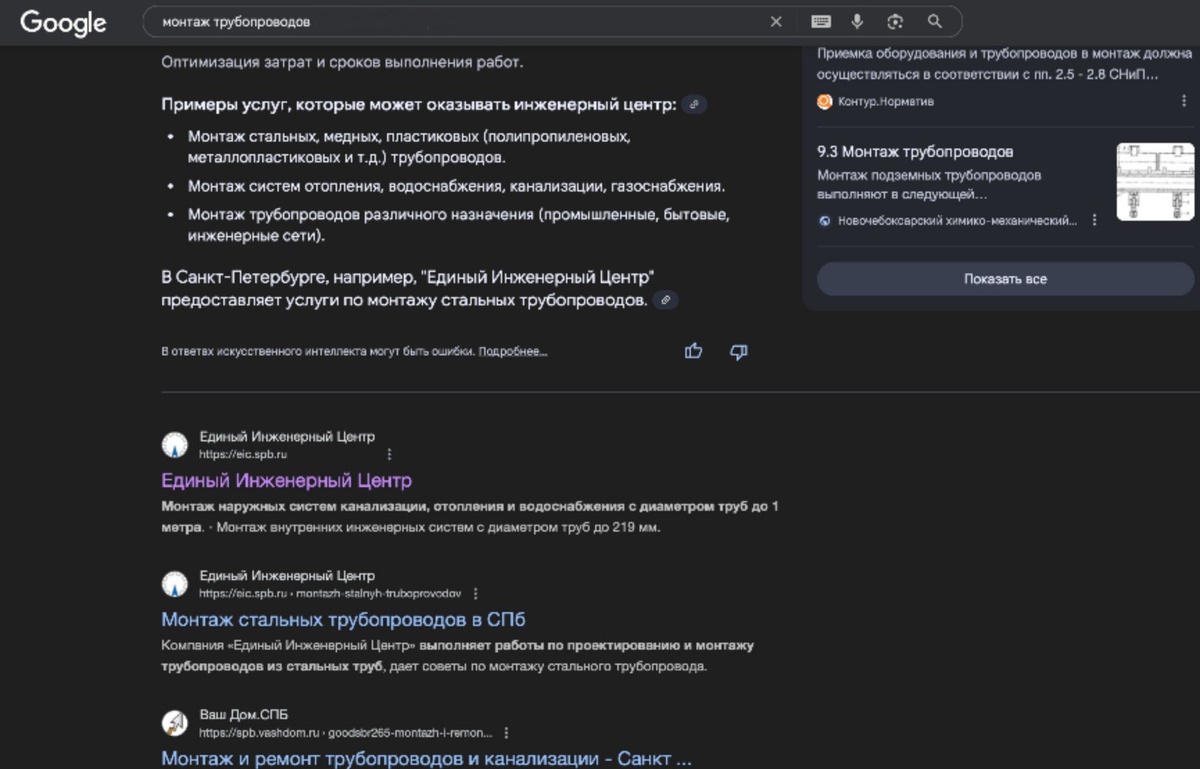1200x769 pixels.
Task: Click the magnifying glass search icon
Action: (x=935, y=21)
